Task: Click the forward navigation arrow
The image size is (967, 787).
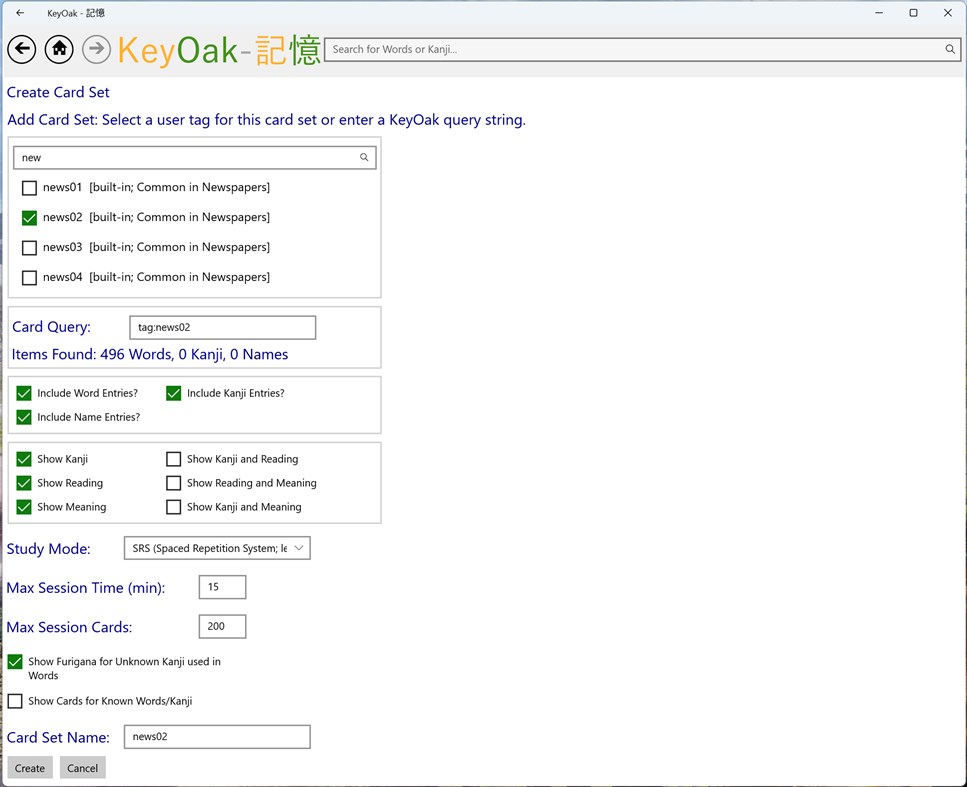Action: coord(96,49)
